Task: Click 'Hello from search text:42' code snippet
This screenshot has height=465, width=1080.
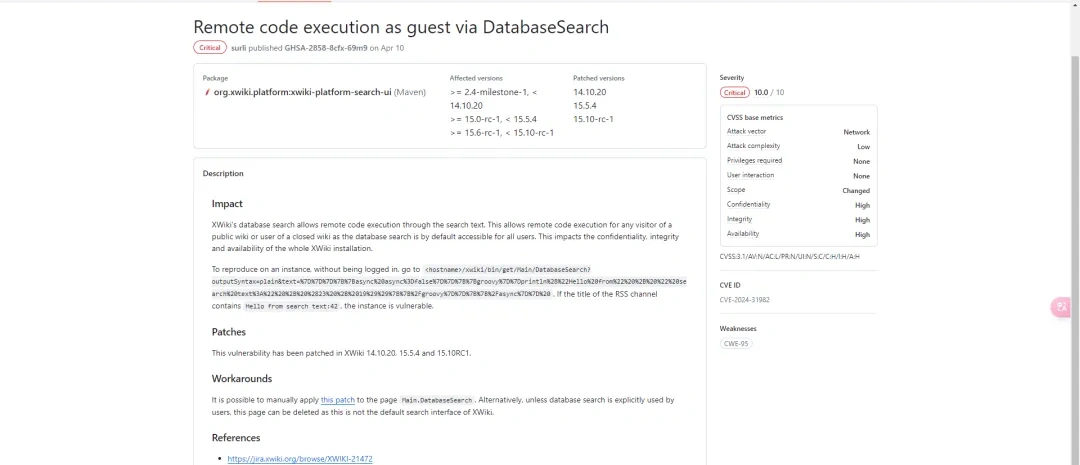Action: (292, 307)
